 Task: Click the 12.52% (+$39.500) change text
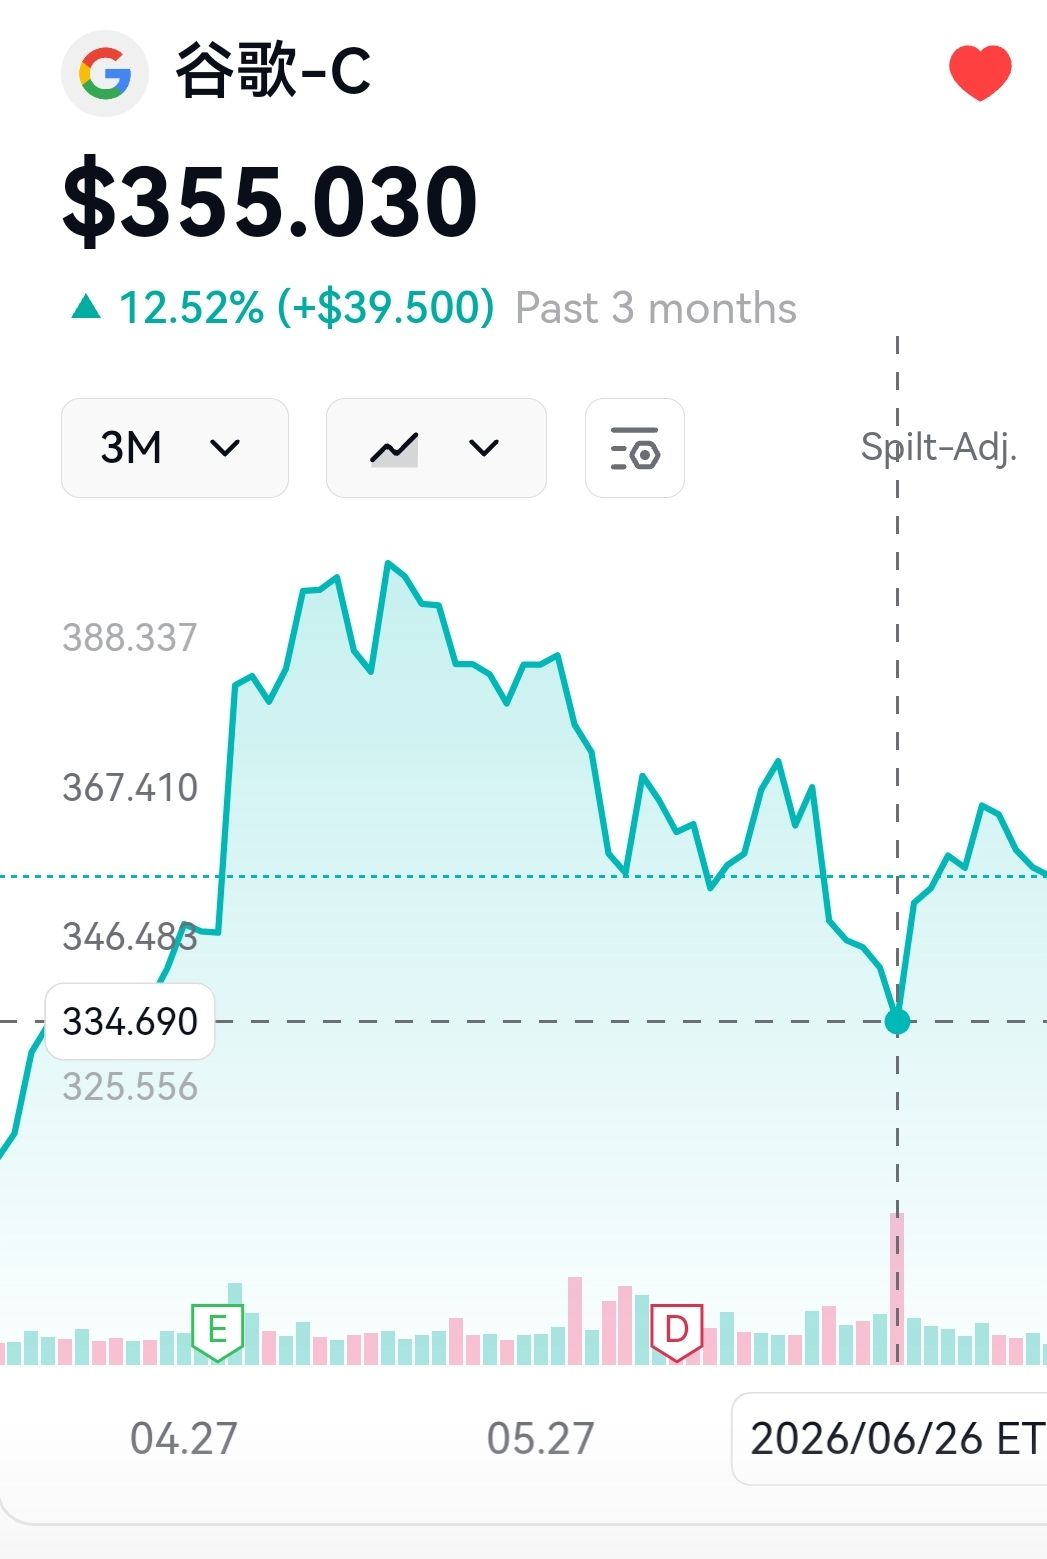[x=307, y=308]
